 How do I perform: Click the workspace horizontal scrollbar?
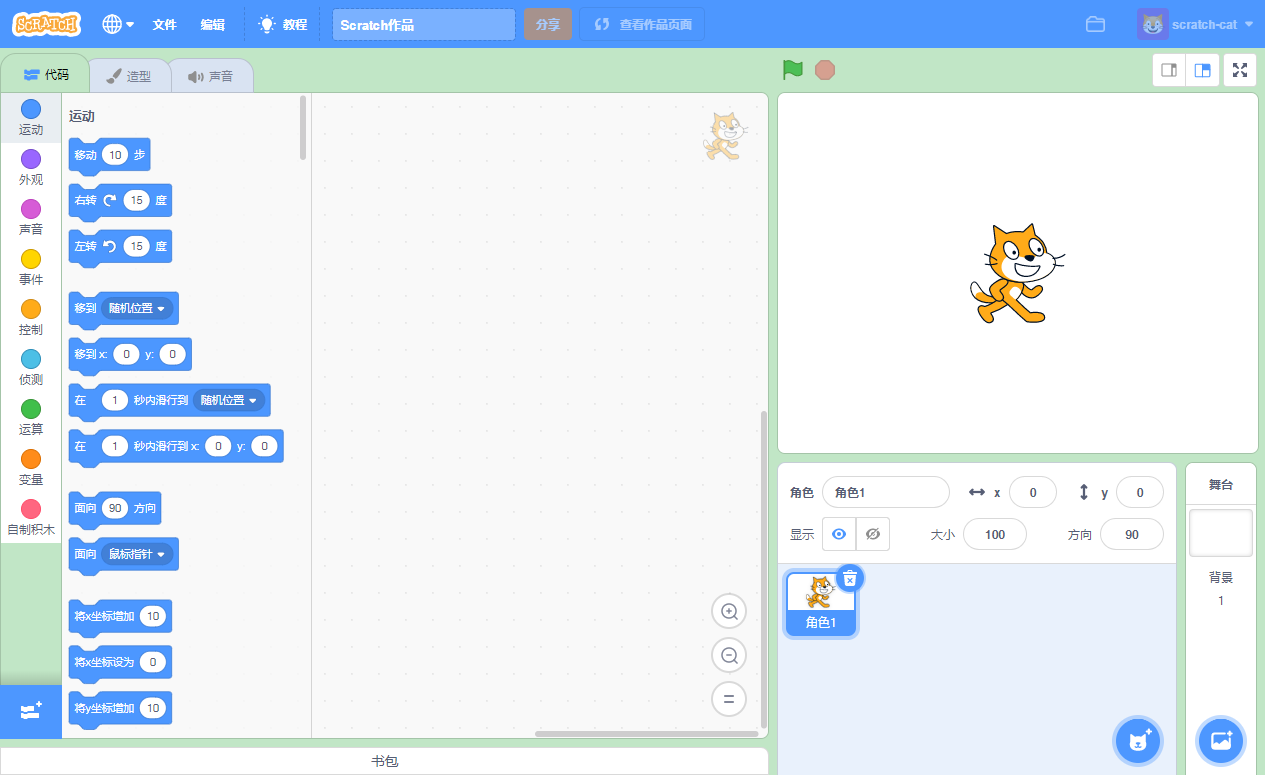(x=647, y=734)
